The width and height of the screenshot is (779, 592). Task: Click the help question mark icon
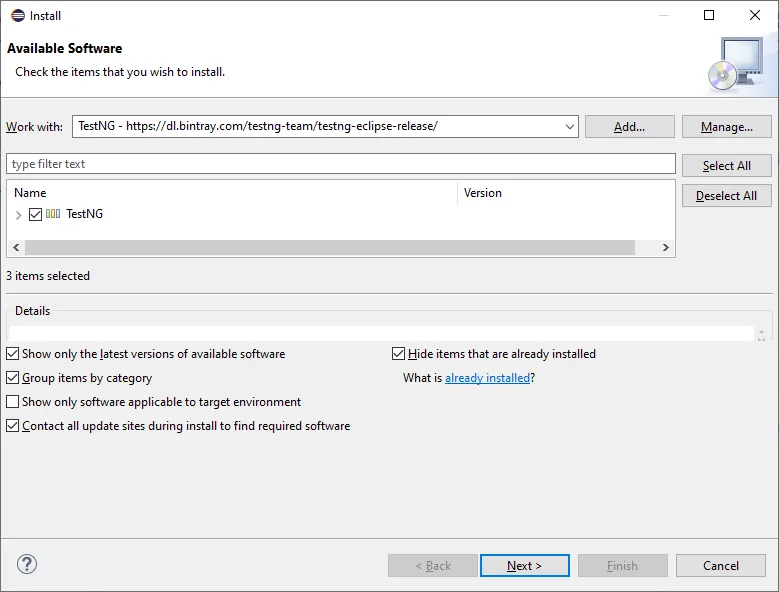point(27,564)
